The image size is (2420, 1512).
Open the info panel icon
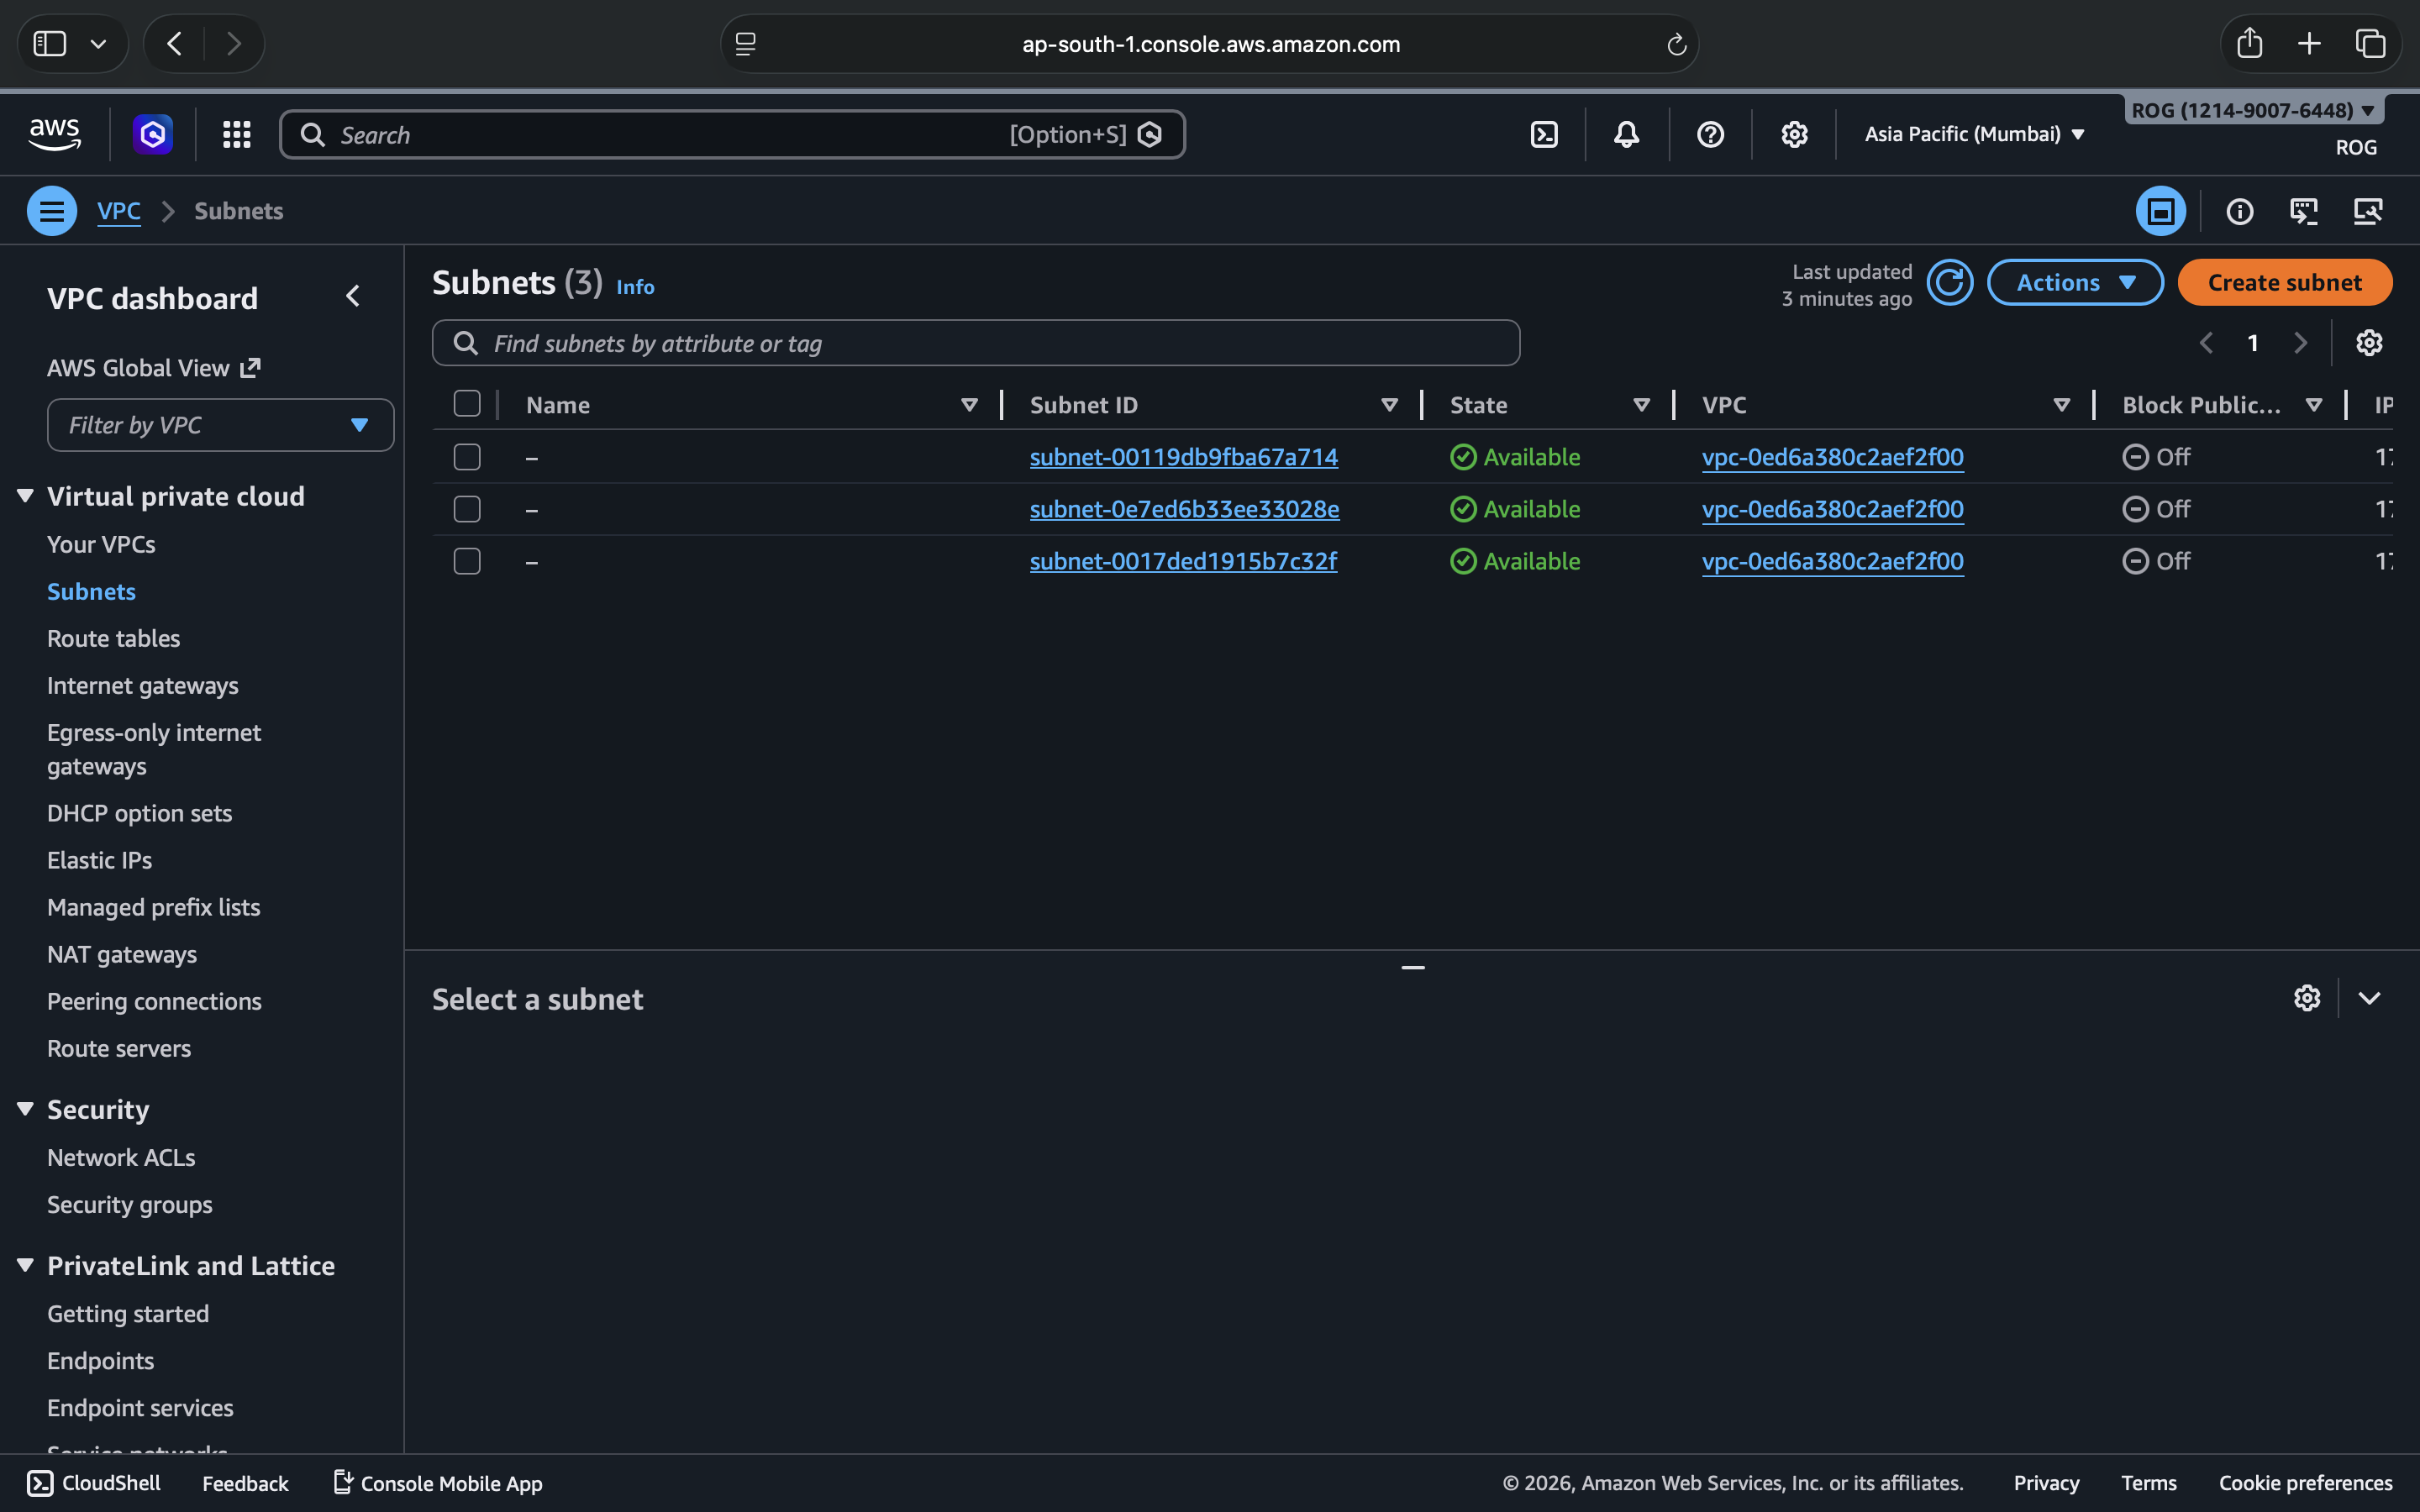point(2239,211)
